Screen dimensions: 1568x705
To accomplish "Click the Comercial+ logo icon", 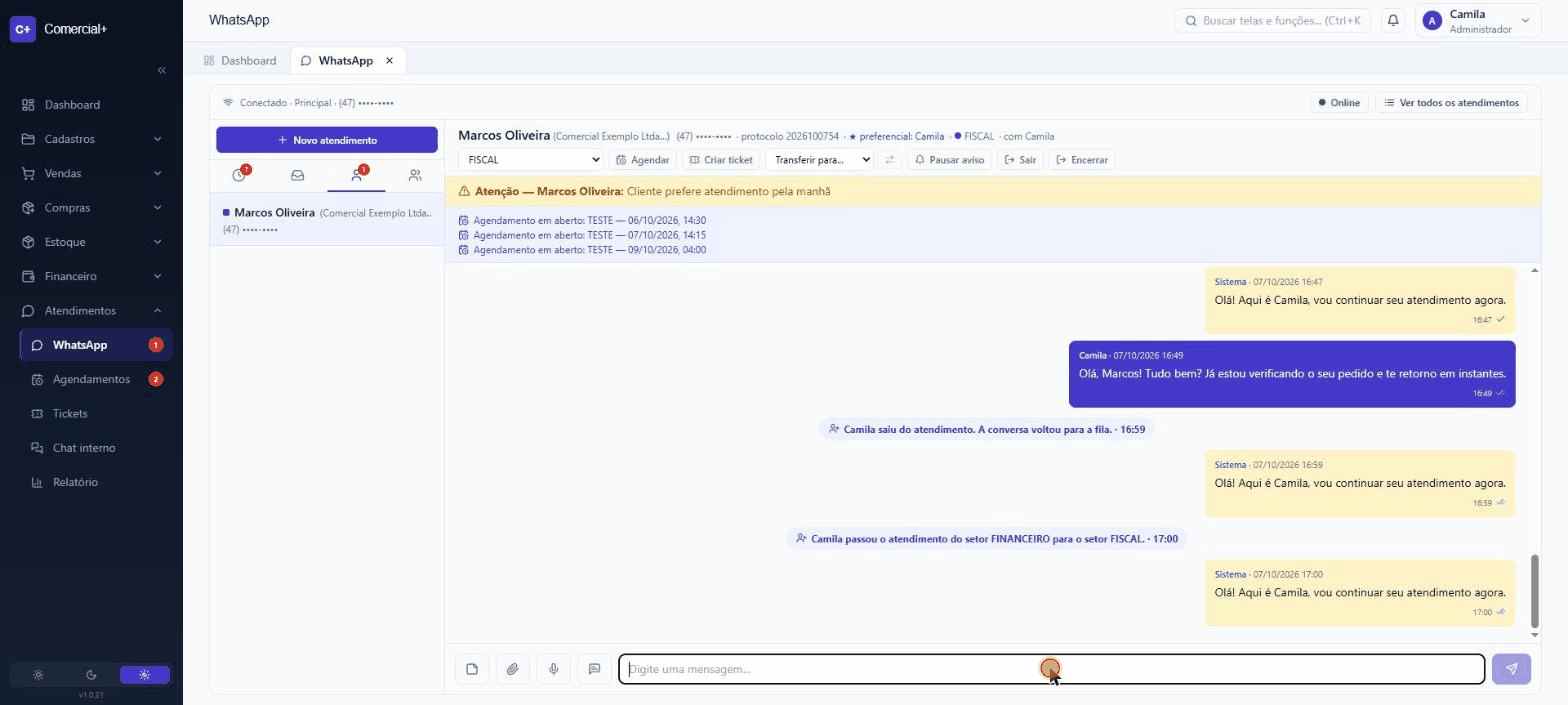I will pyautogui.click(x=22, y=29).
